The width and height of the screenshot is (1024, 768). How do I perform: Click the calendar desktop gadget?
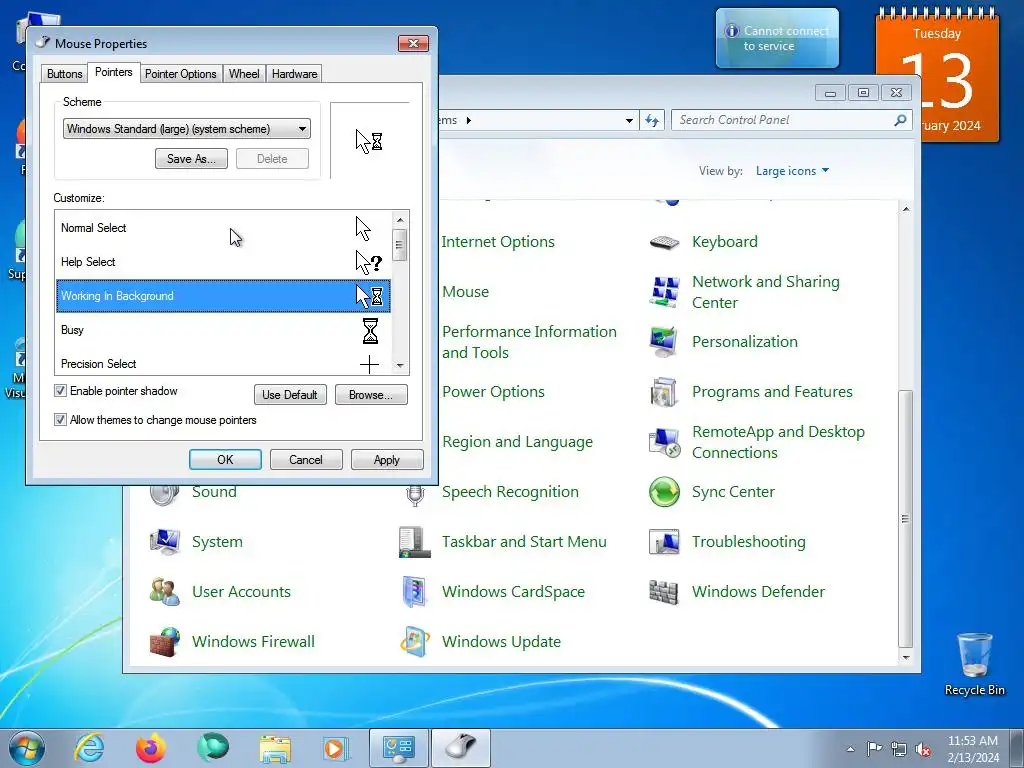click(x=936, y=75)
